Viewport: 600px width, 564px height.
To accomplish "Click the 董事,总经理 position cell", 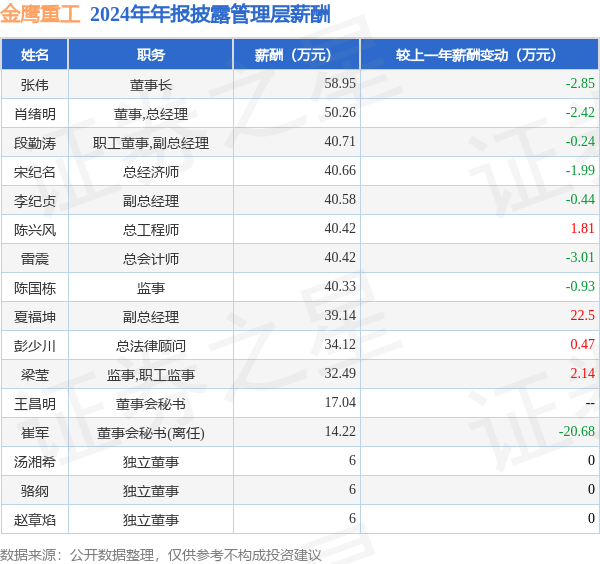I will 151,114.
